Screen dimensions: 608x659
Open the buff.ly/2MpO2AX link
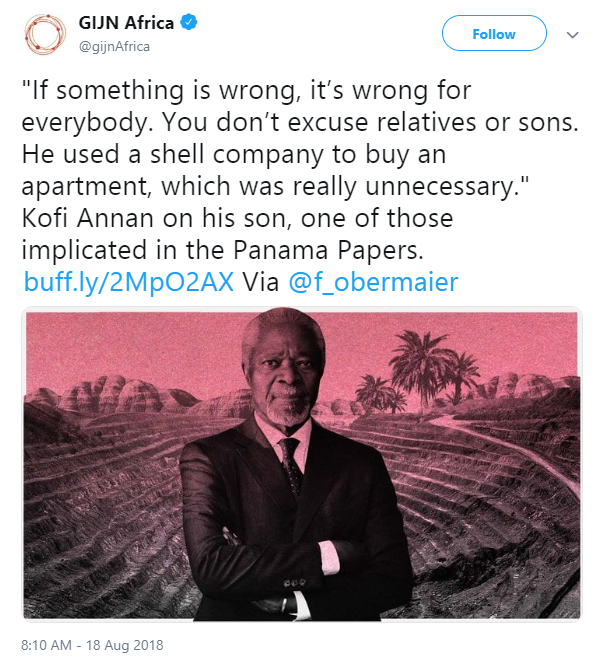(x=129, y=282)
